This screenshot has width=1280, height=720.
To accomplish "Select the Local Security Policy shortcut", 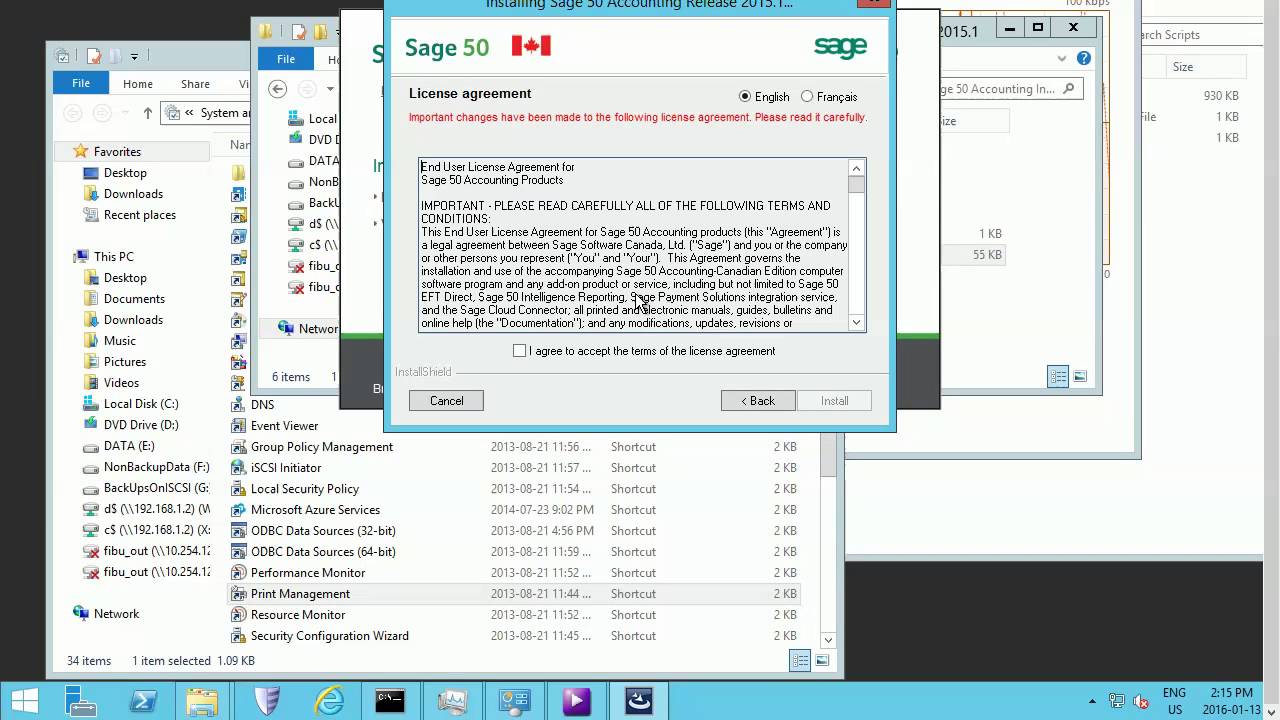I will point(305,489).
